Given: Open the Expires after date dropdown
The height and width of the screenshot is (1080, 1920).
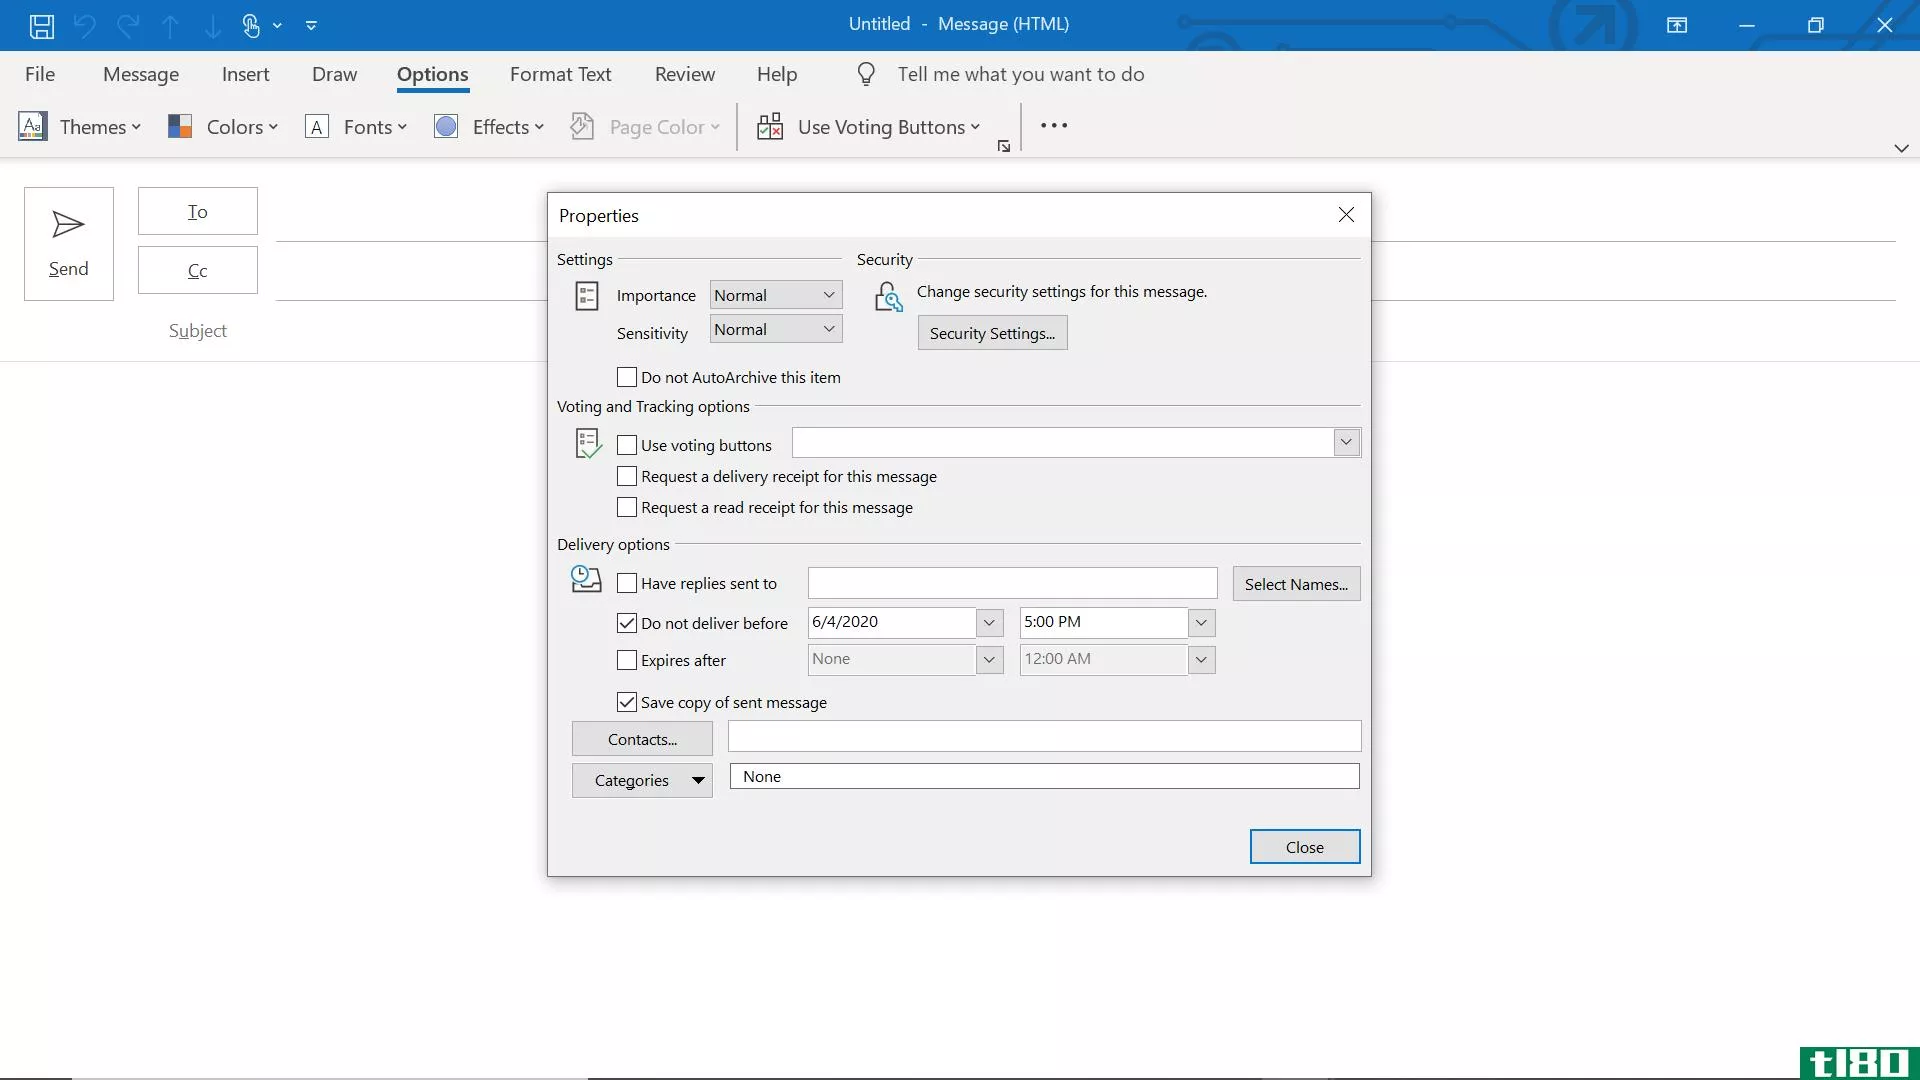Looking at the screenshot, I should (x=989, y=660).
